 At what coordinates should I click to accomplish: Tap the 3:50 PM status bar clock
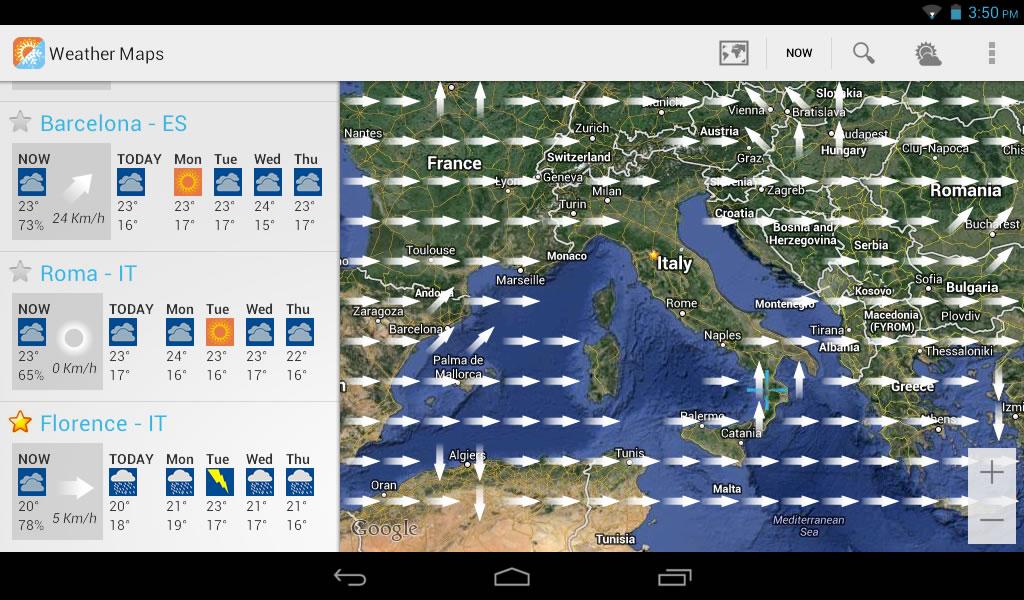[x=993, y=12]
